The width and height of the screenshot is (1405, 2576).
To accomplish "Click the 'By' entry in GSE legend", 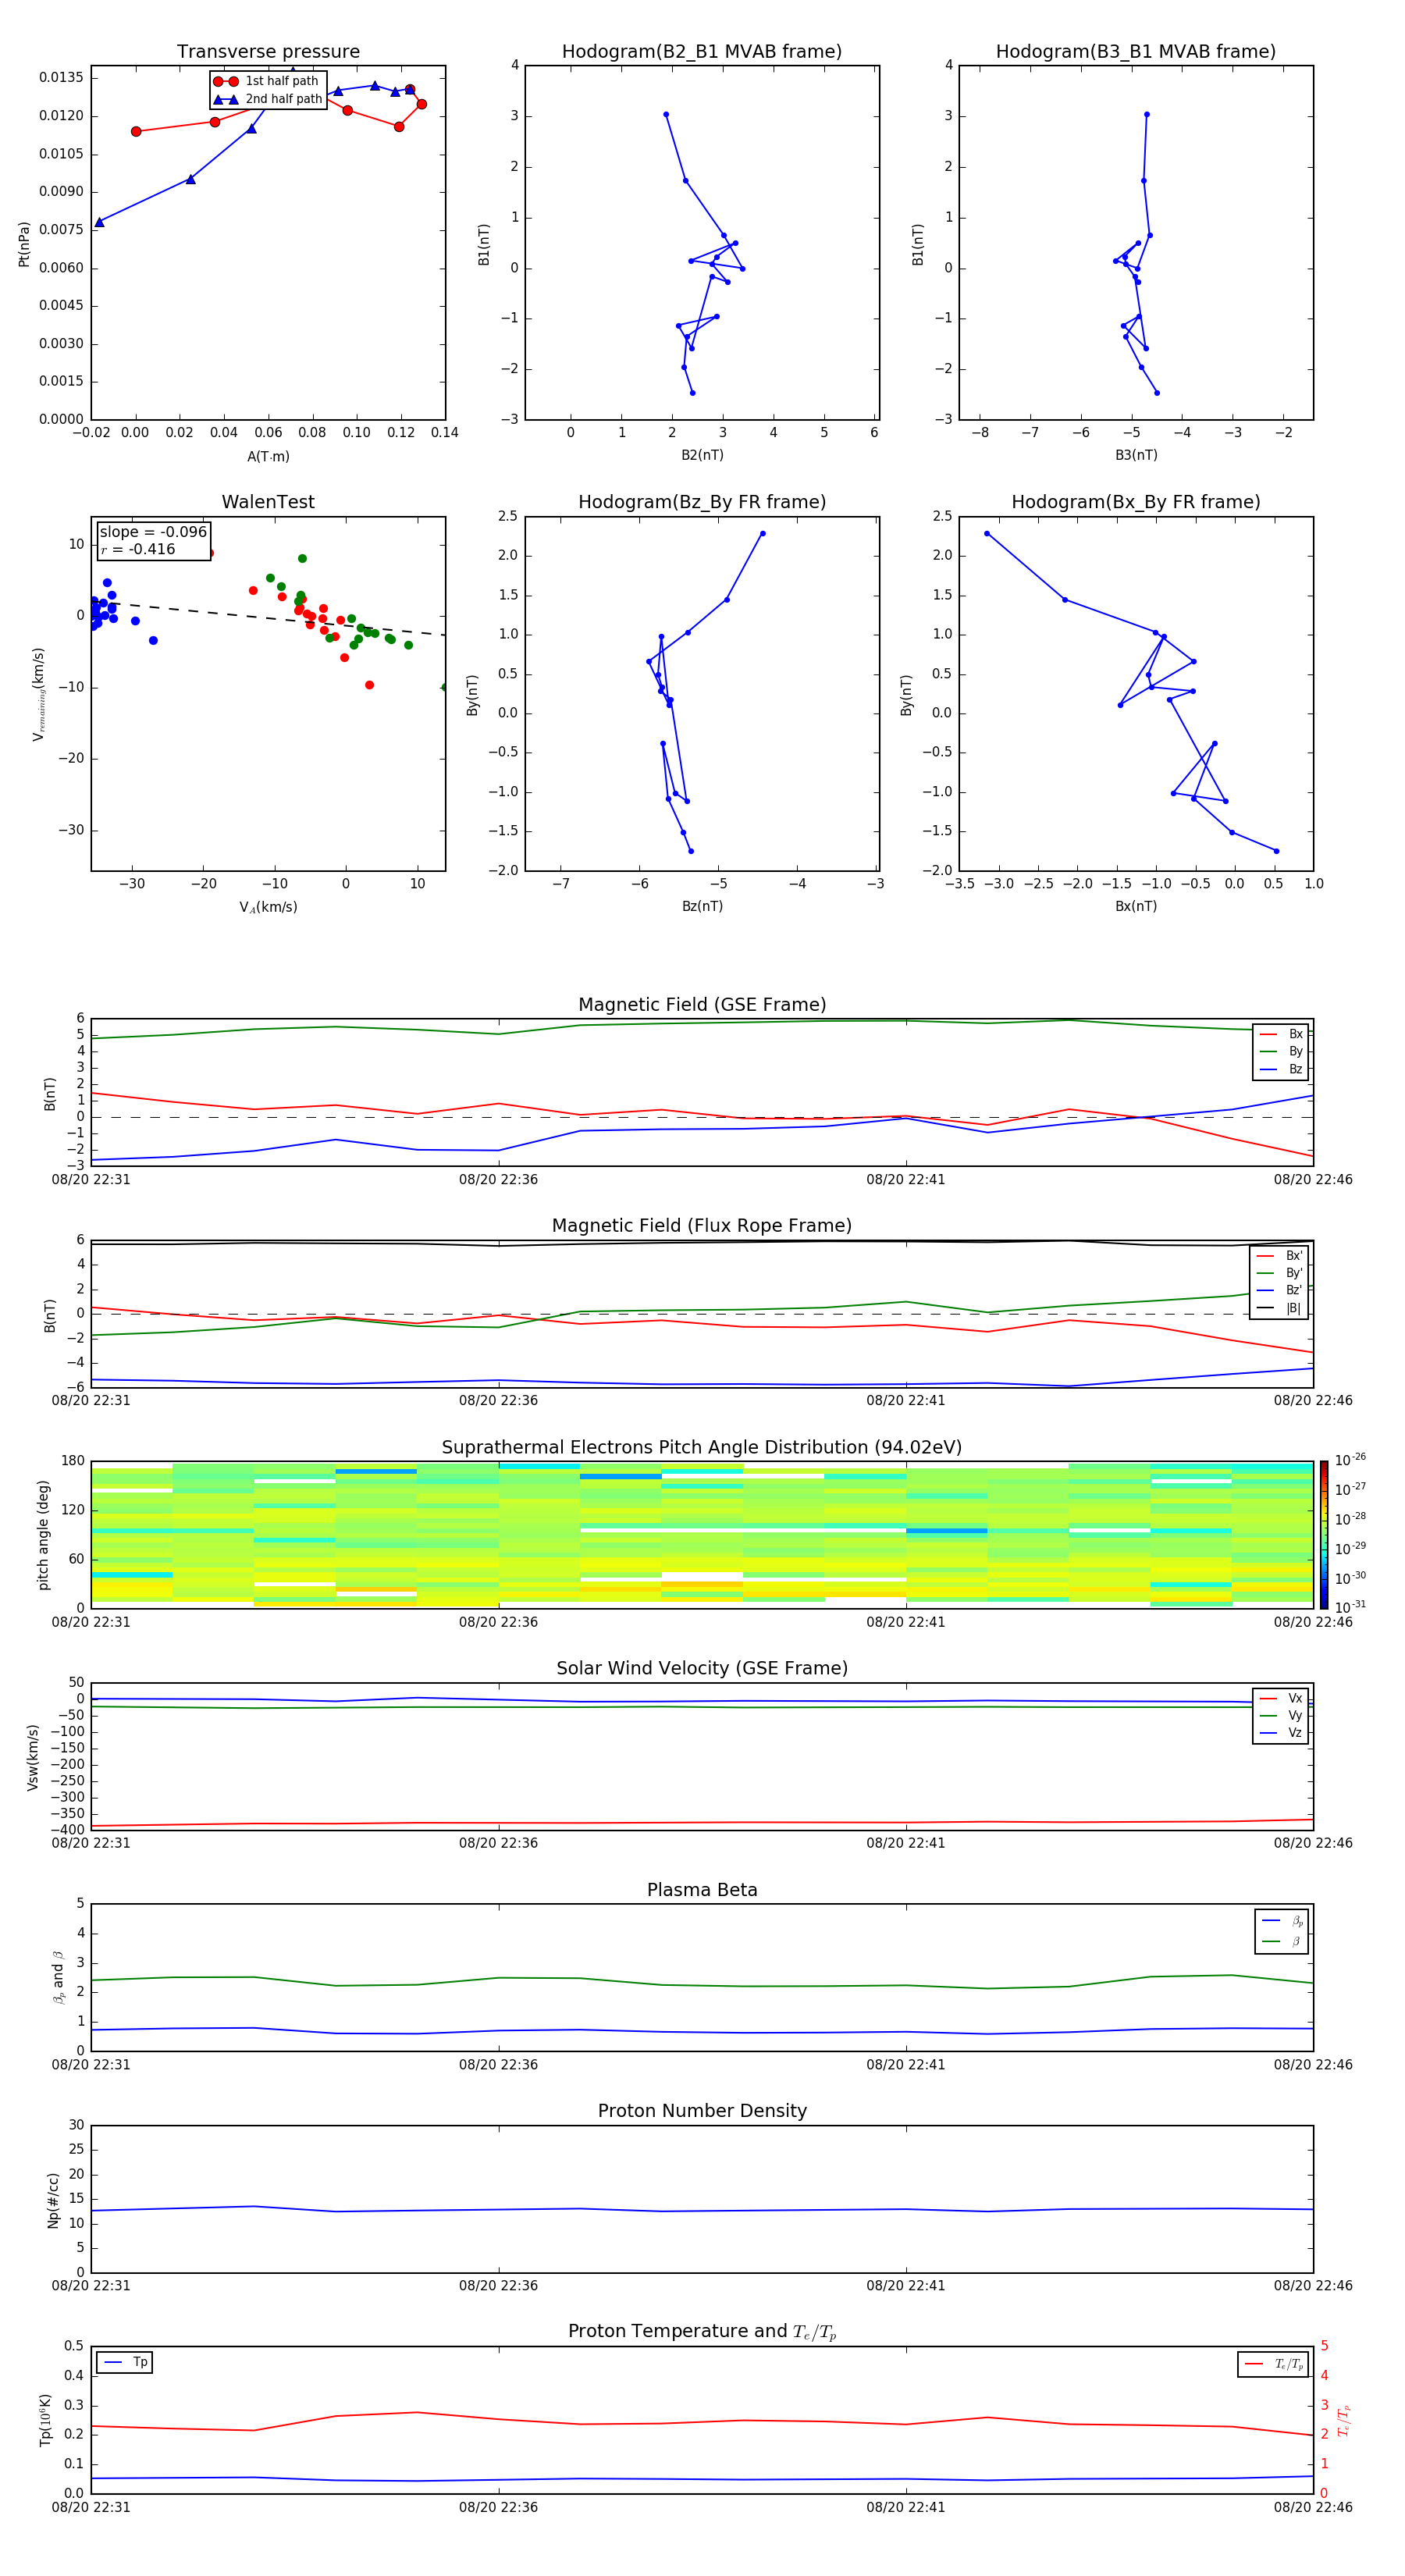I will pos(1281,1051).
